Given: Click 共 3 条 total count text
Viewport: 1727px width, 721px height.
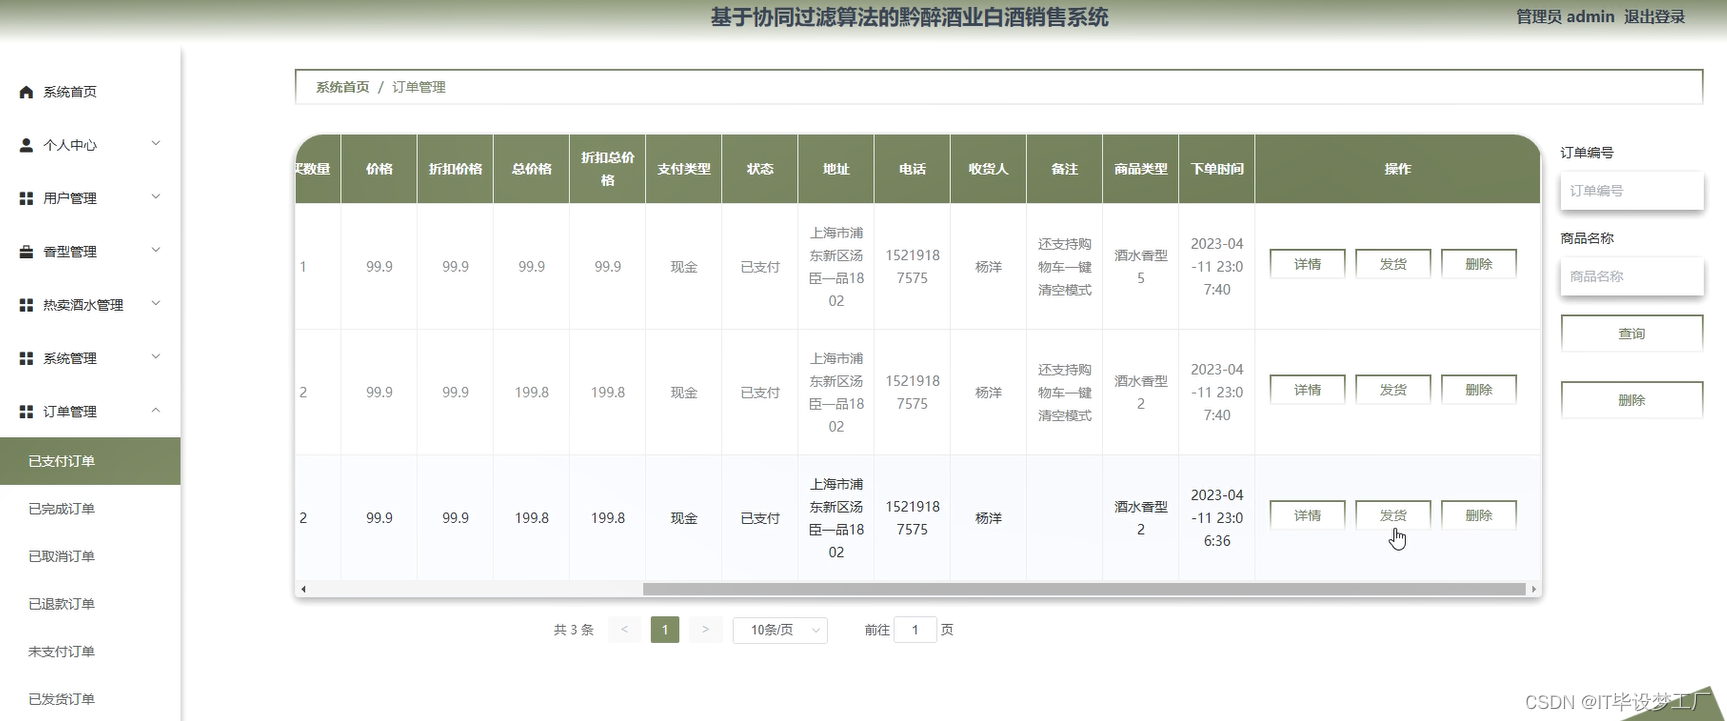Looking at the screenshot, I should (573, 630).
